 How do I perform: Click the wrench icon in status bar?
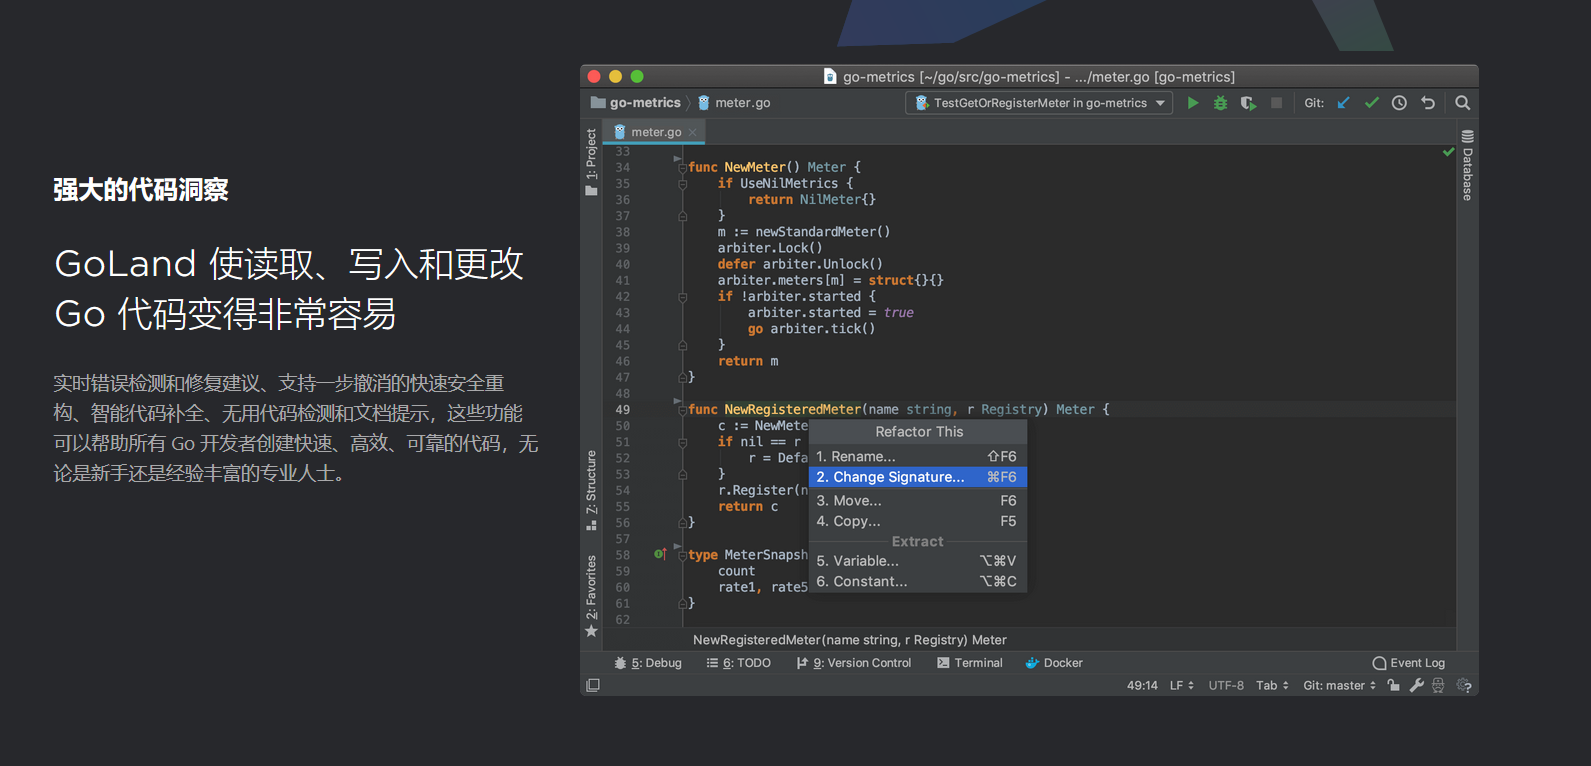click(x=1416, y=685)
